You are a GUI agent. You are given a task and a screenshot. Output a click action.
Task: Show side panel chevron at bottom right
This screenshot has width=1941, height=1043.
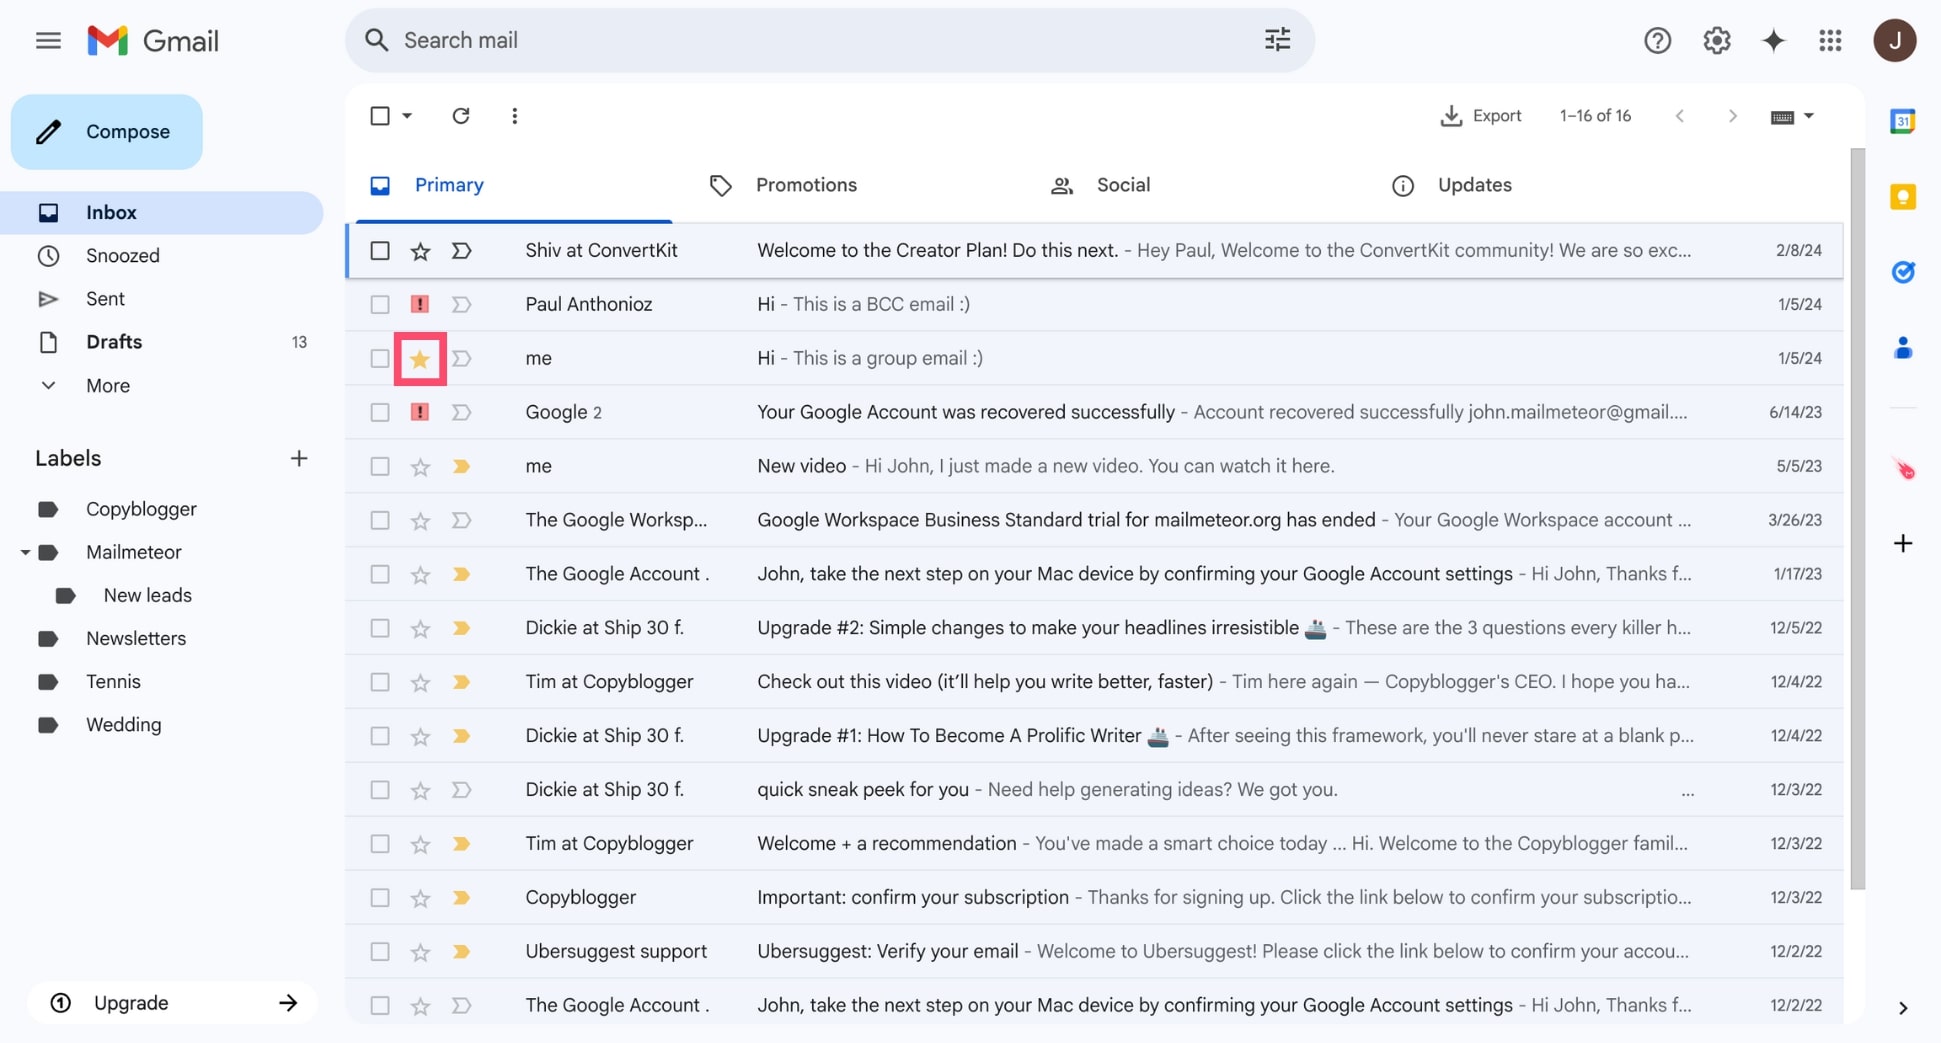(1902, 1008)
